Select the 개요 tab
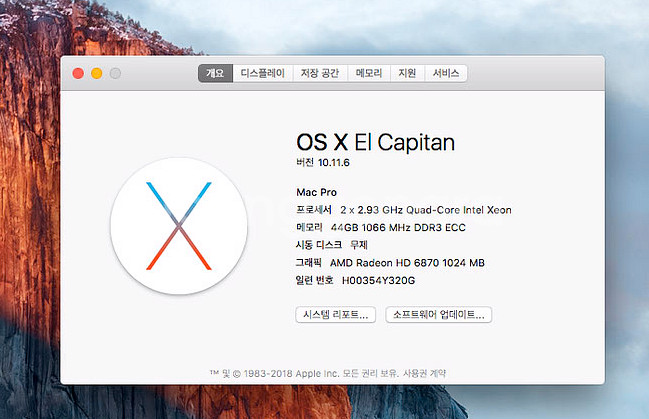649x419 pixels. pos(215,73)
